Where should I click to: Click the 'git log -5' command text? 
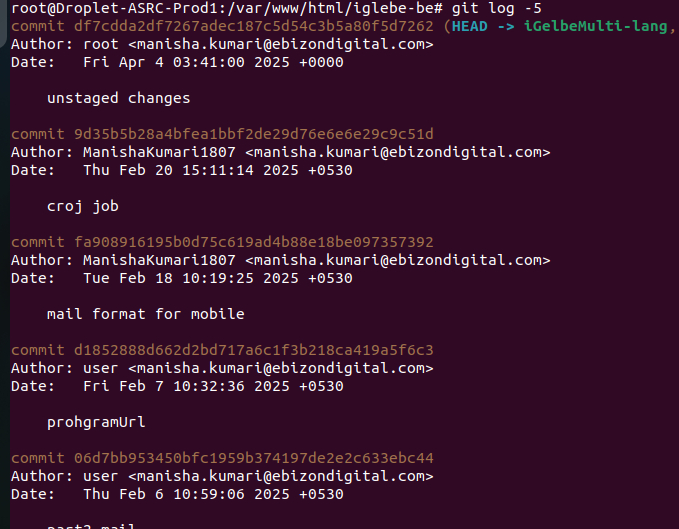click(497, 9)
